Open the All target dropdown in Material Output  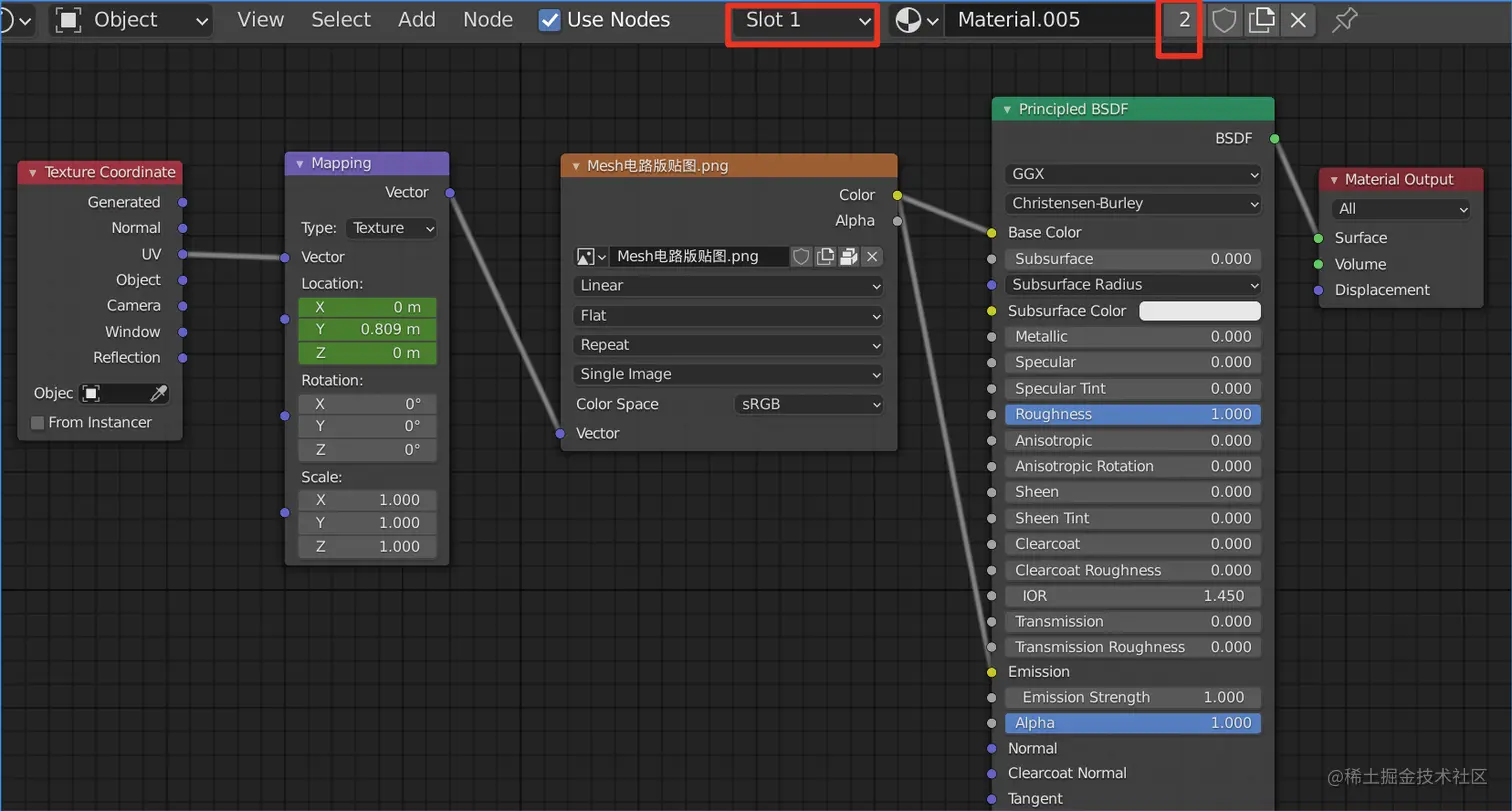click(x=1401, y=209)
